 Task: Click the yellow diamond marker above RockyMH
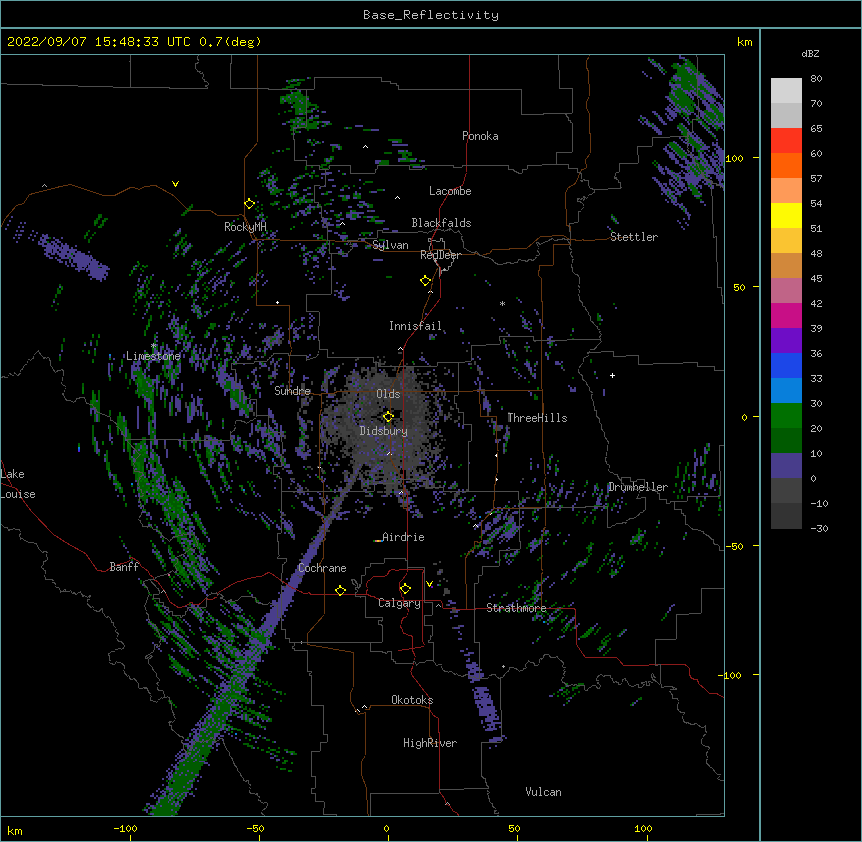coord(249,204)
